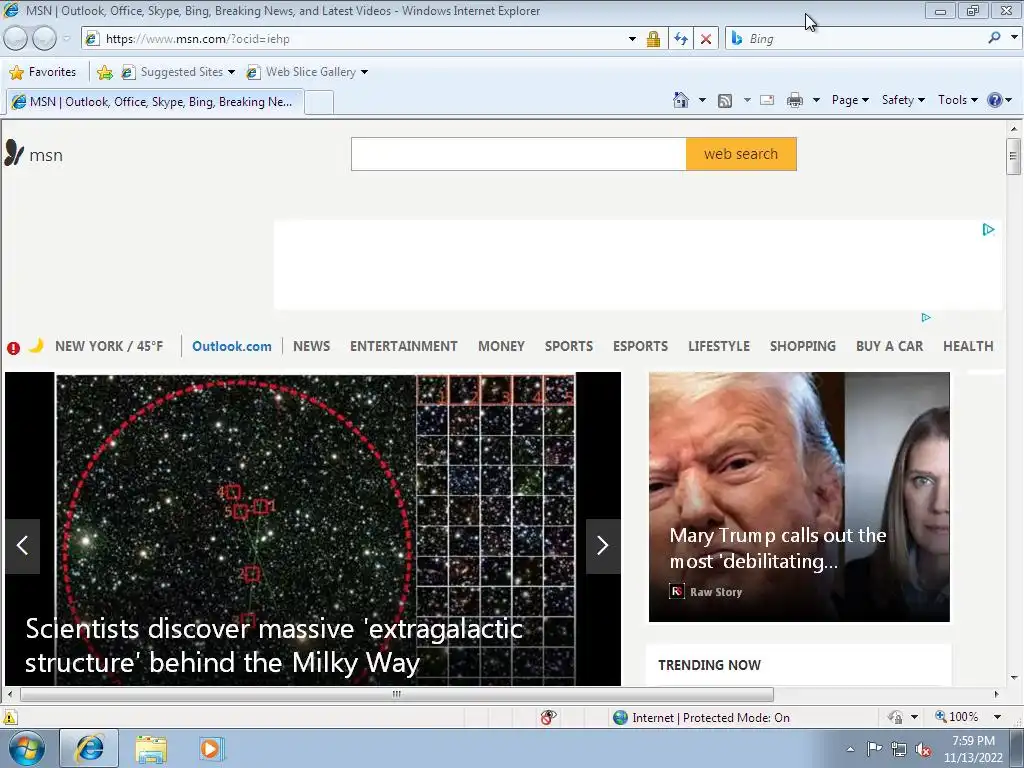Image resolution: width=1024 pixels, height=768 pixels.
Task: Go to previous carousel slide
Action: pyautogui.click(x=23, y=546)
